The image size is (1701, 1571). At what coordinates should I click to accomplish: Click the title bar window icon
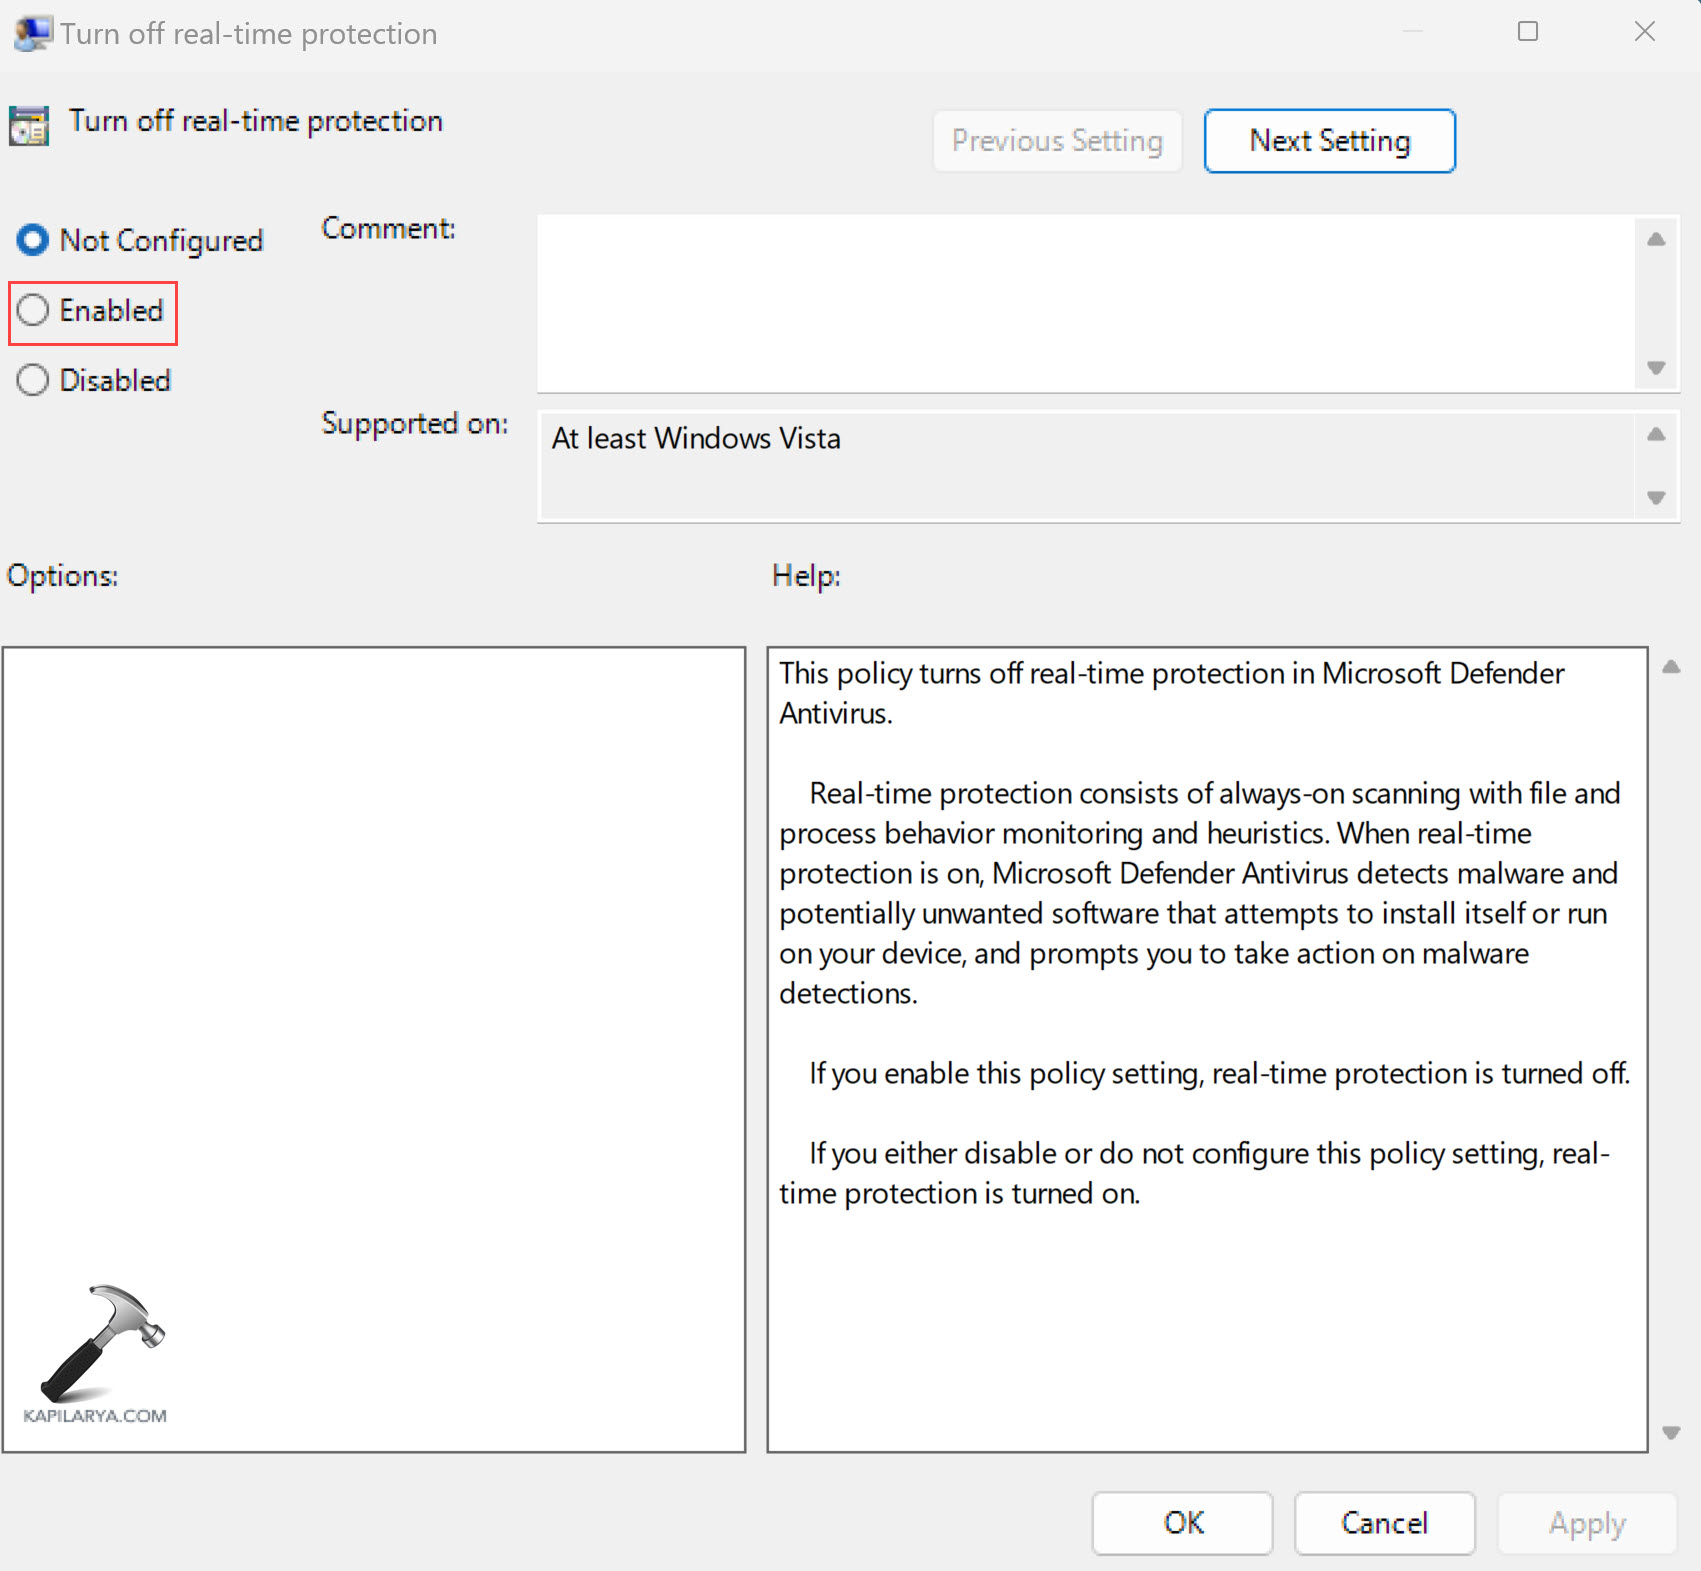pos(31,33)
